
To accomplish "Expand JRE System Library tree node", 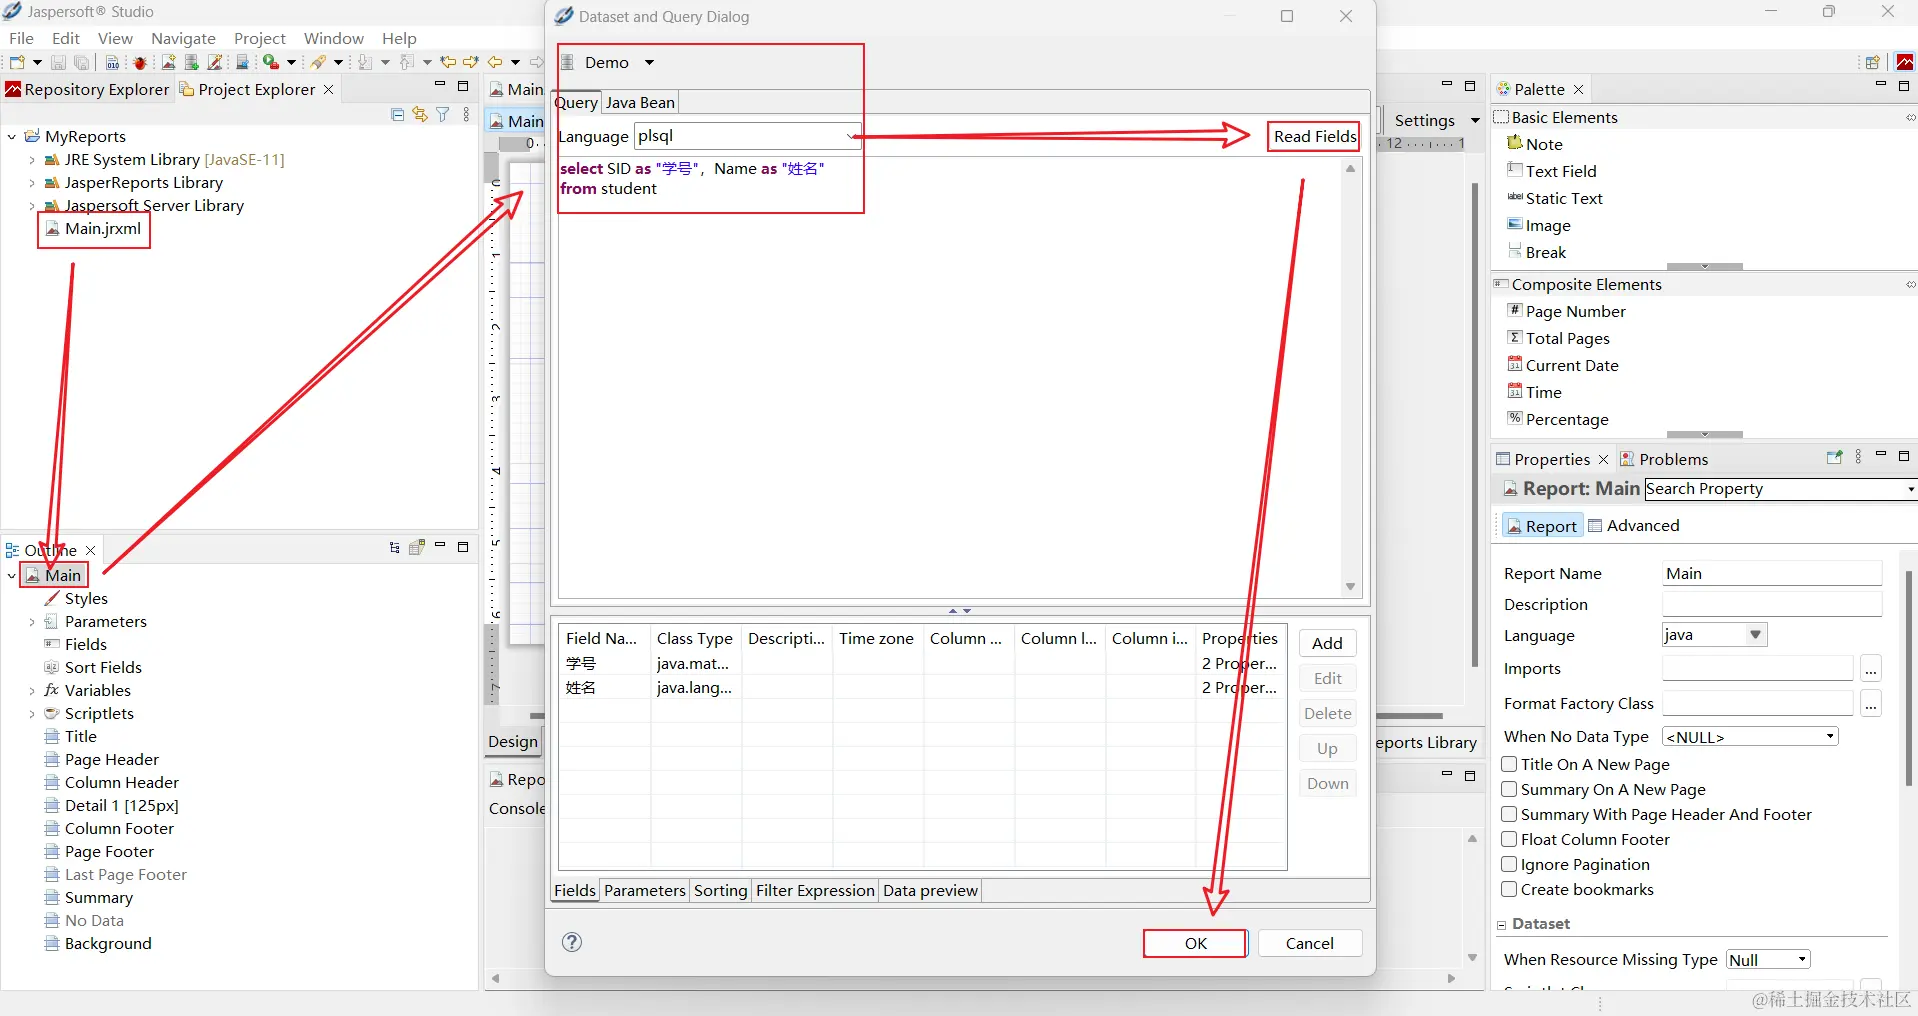I will (32, 160).
